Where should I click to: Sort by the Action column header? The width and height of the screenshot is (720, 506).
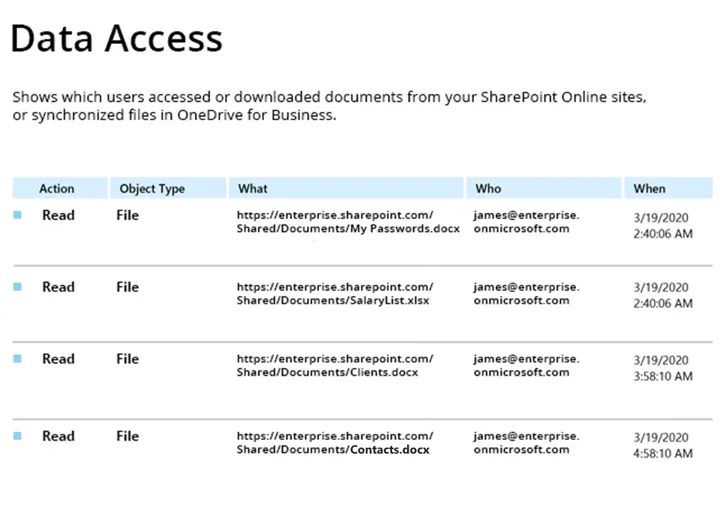tap(57, 188)
